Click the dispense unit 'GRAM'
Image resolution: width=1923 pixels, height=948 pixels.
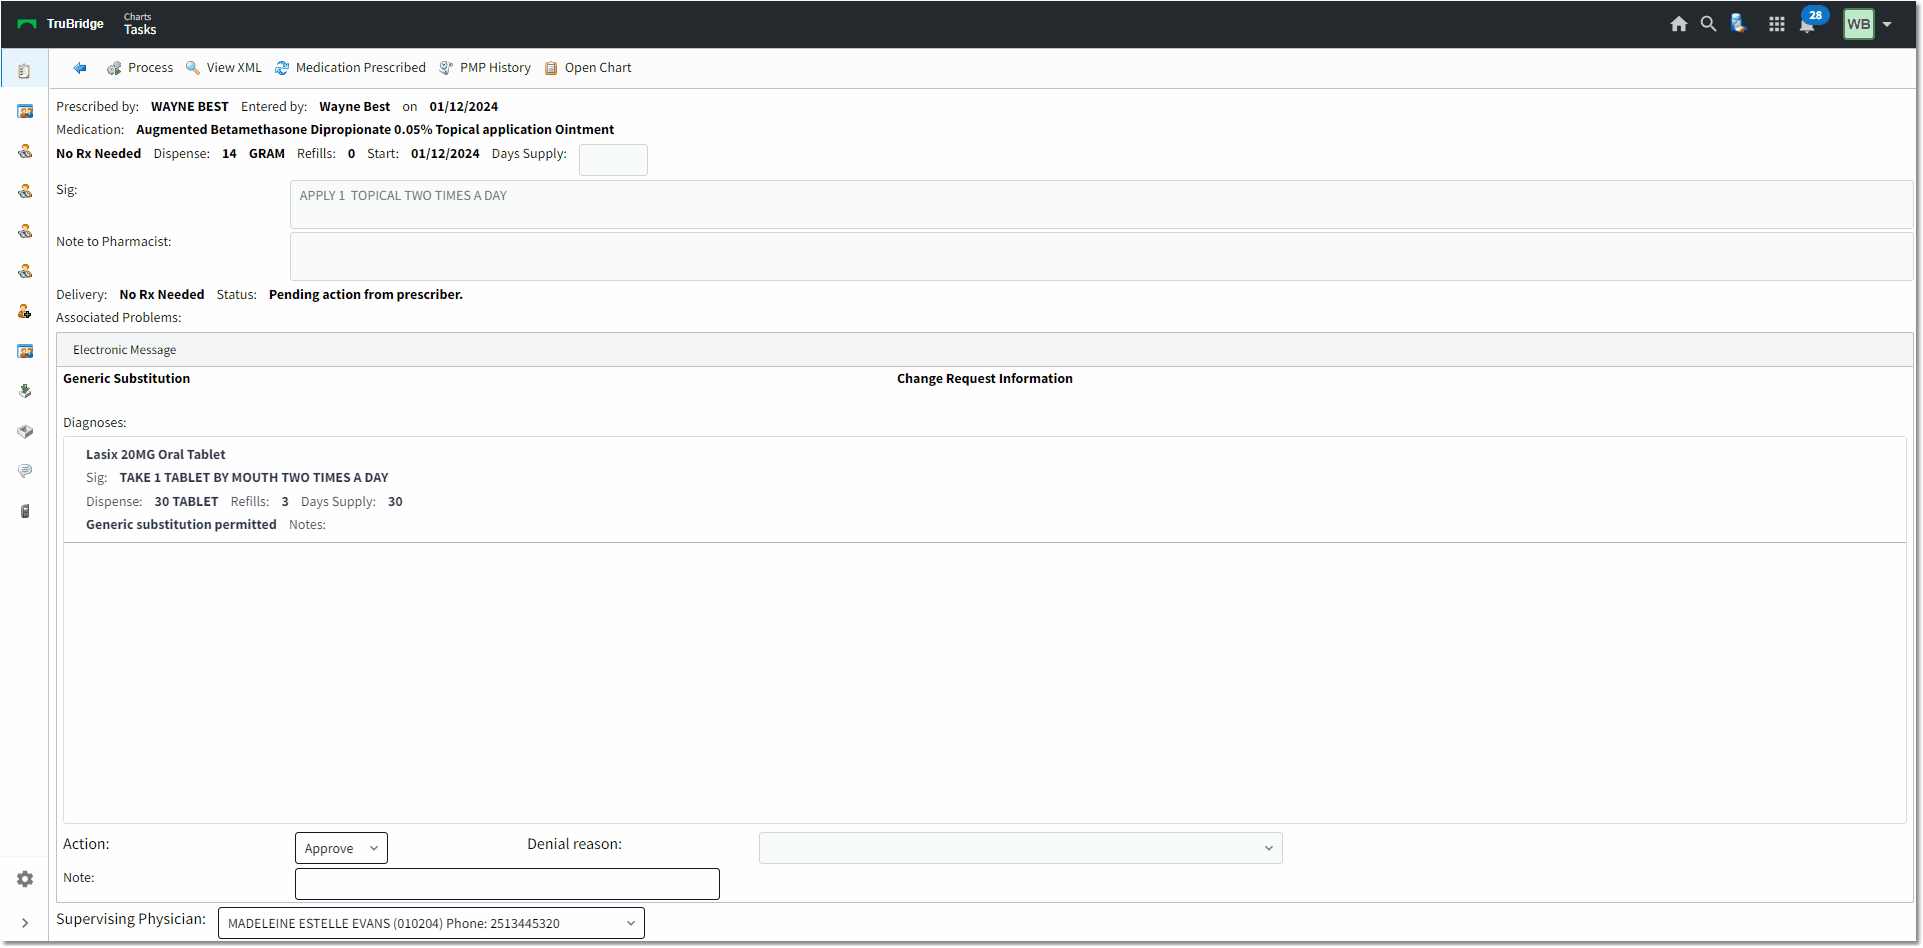click(x=267, y=154)
